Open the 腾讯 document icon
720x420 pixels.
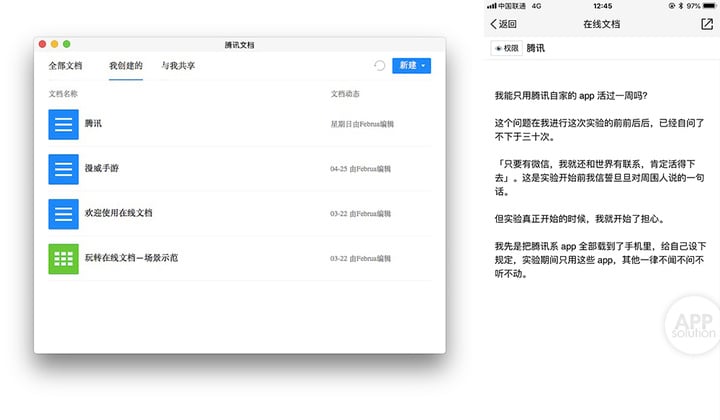point(63,124)
